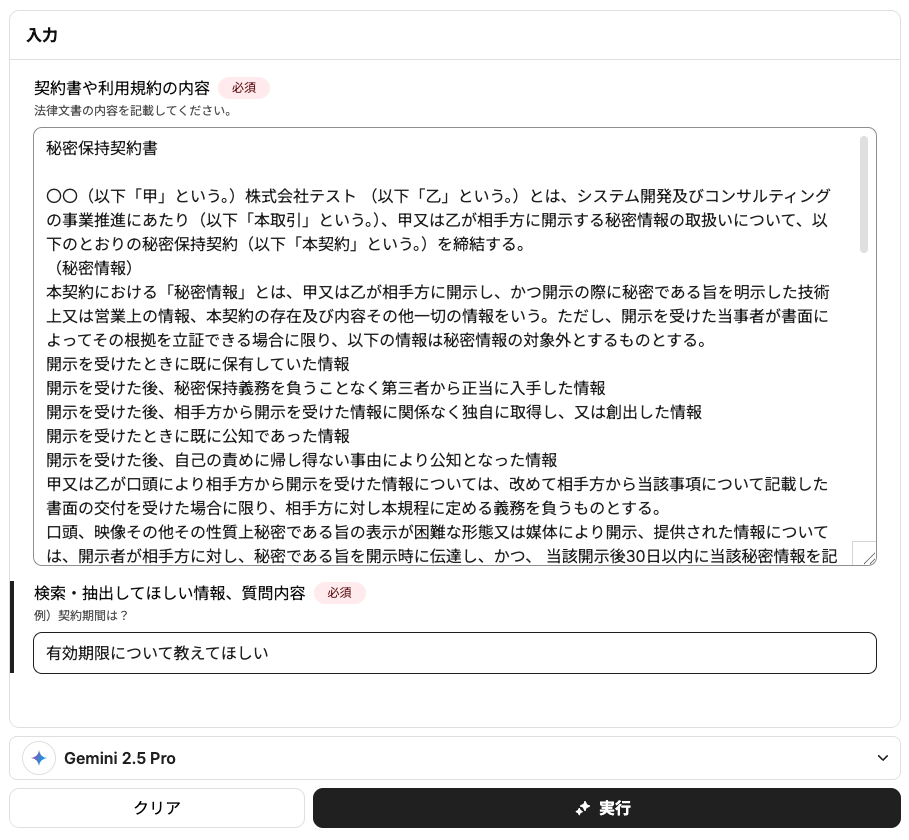Select the 検索・抽出してほしい情報、質問内容 label
The image size is (909, 840).
[169, 593]
